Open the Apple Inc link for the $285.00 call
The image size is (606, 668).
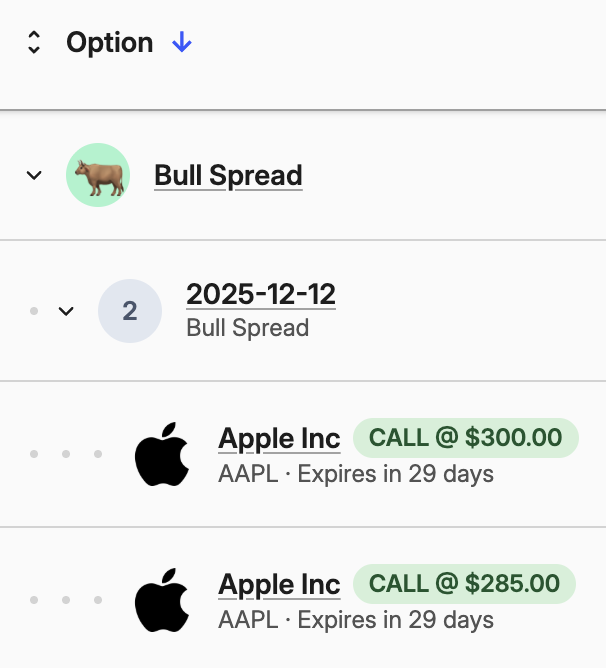279,584
